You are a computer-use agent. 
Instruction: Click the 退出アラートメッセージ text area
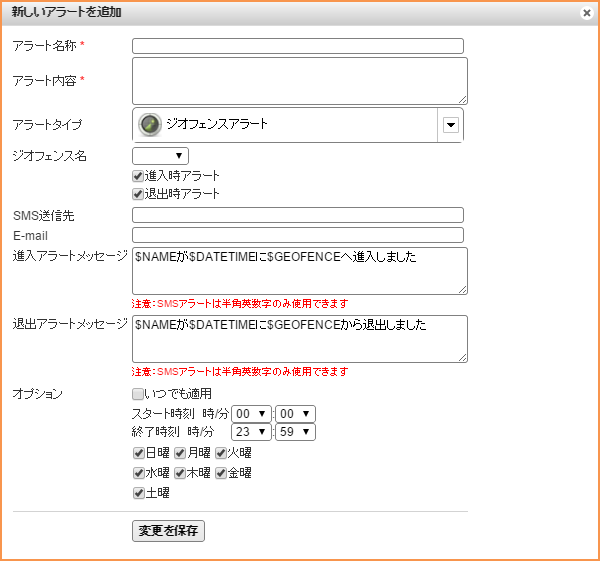(299, 339)
